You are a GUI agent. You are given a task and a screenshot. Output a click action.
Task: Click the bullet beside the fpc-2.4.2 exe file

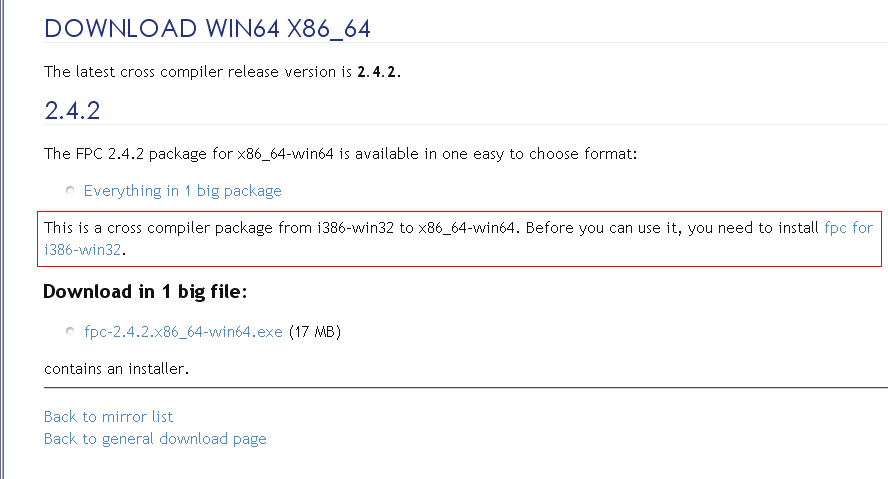[x=70, y=332]
